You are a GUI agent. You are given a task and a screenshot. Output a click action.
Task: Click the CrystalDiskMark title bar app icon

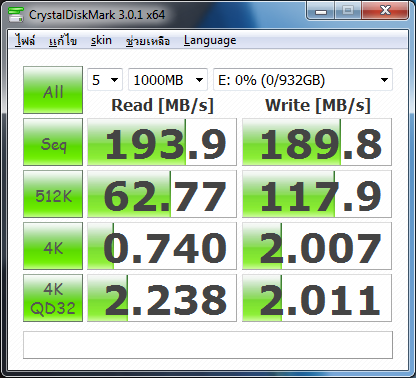click(16, 14)
